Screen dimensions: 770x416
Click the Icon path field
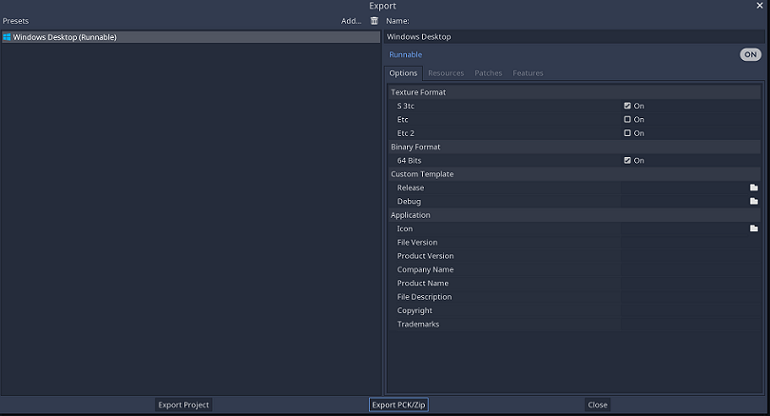pos(684,228)
